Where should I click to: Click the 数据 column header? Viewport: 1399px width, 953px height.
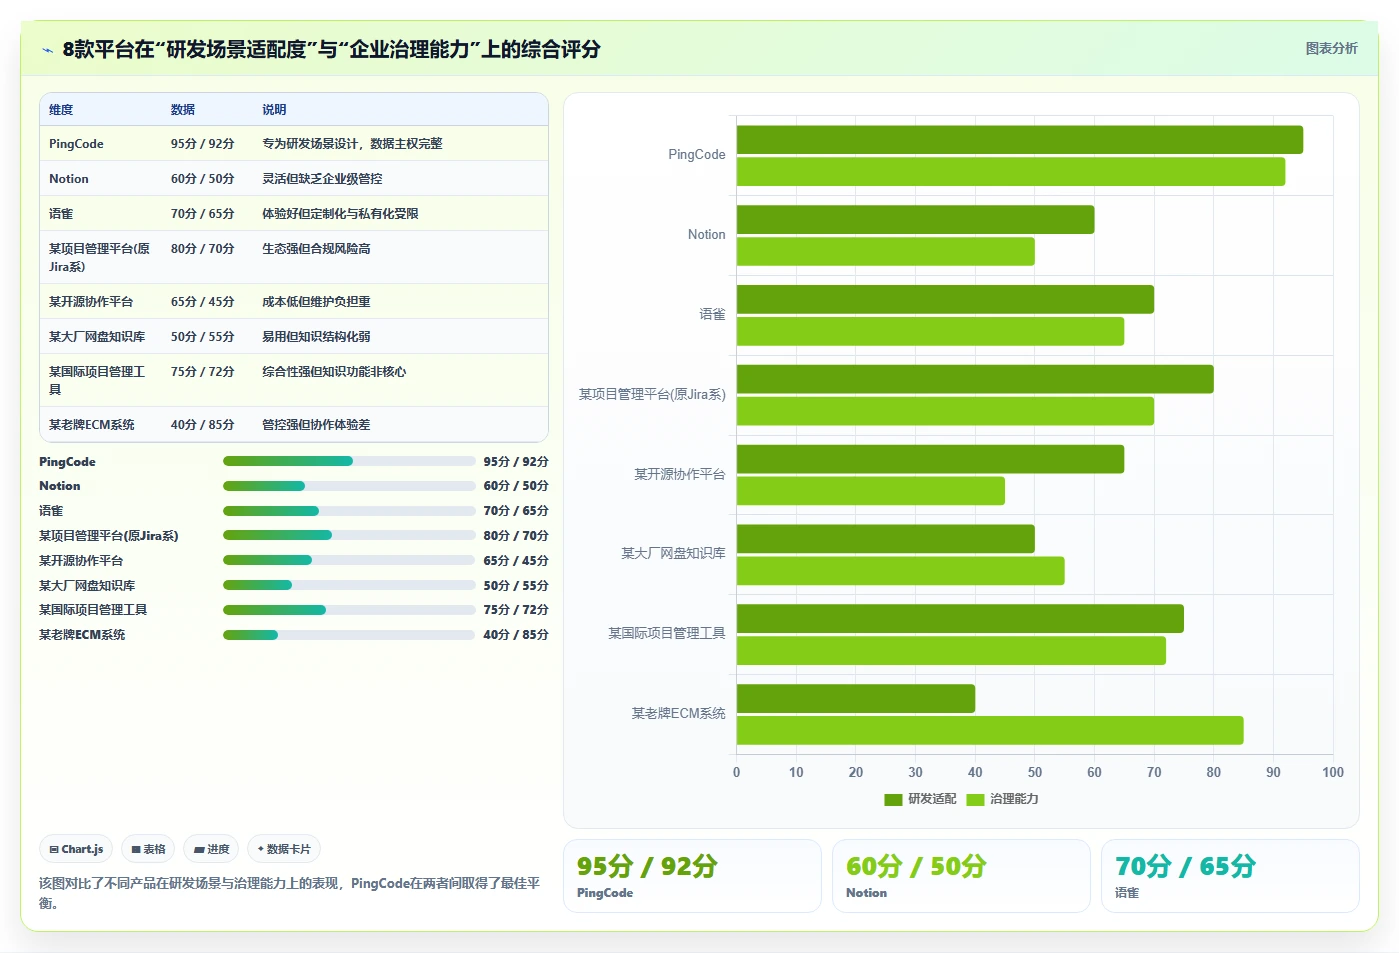(x=183, y=110)
